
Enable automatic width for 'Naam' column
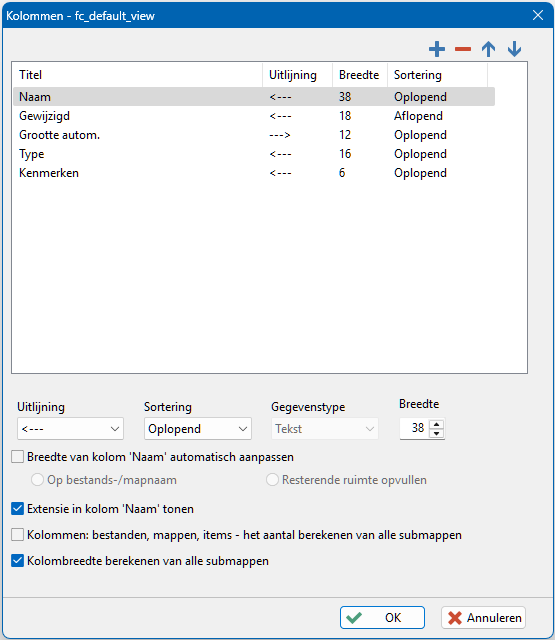[18, 457]
